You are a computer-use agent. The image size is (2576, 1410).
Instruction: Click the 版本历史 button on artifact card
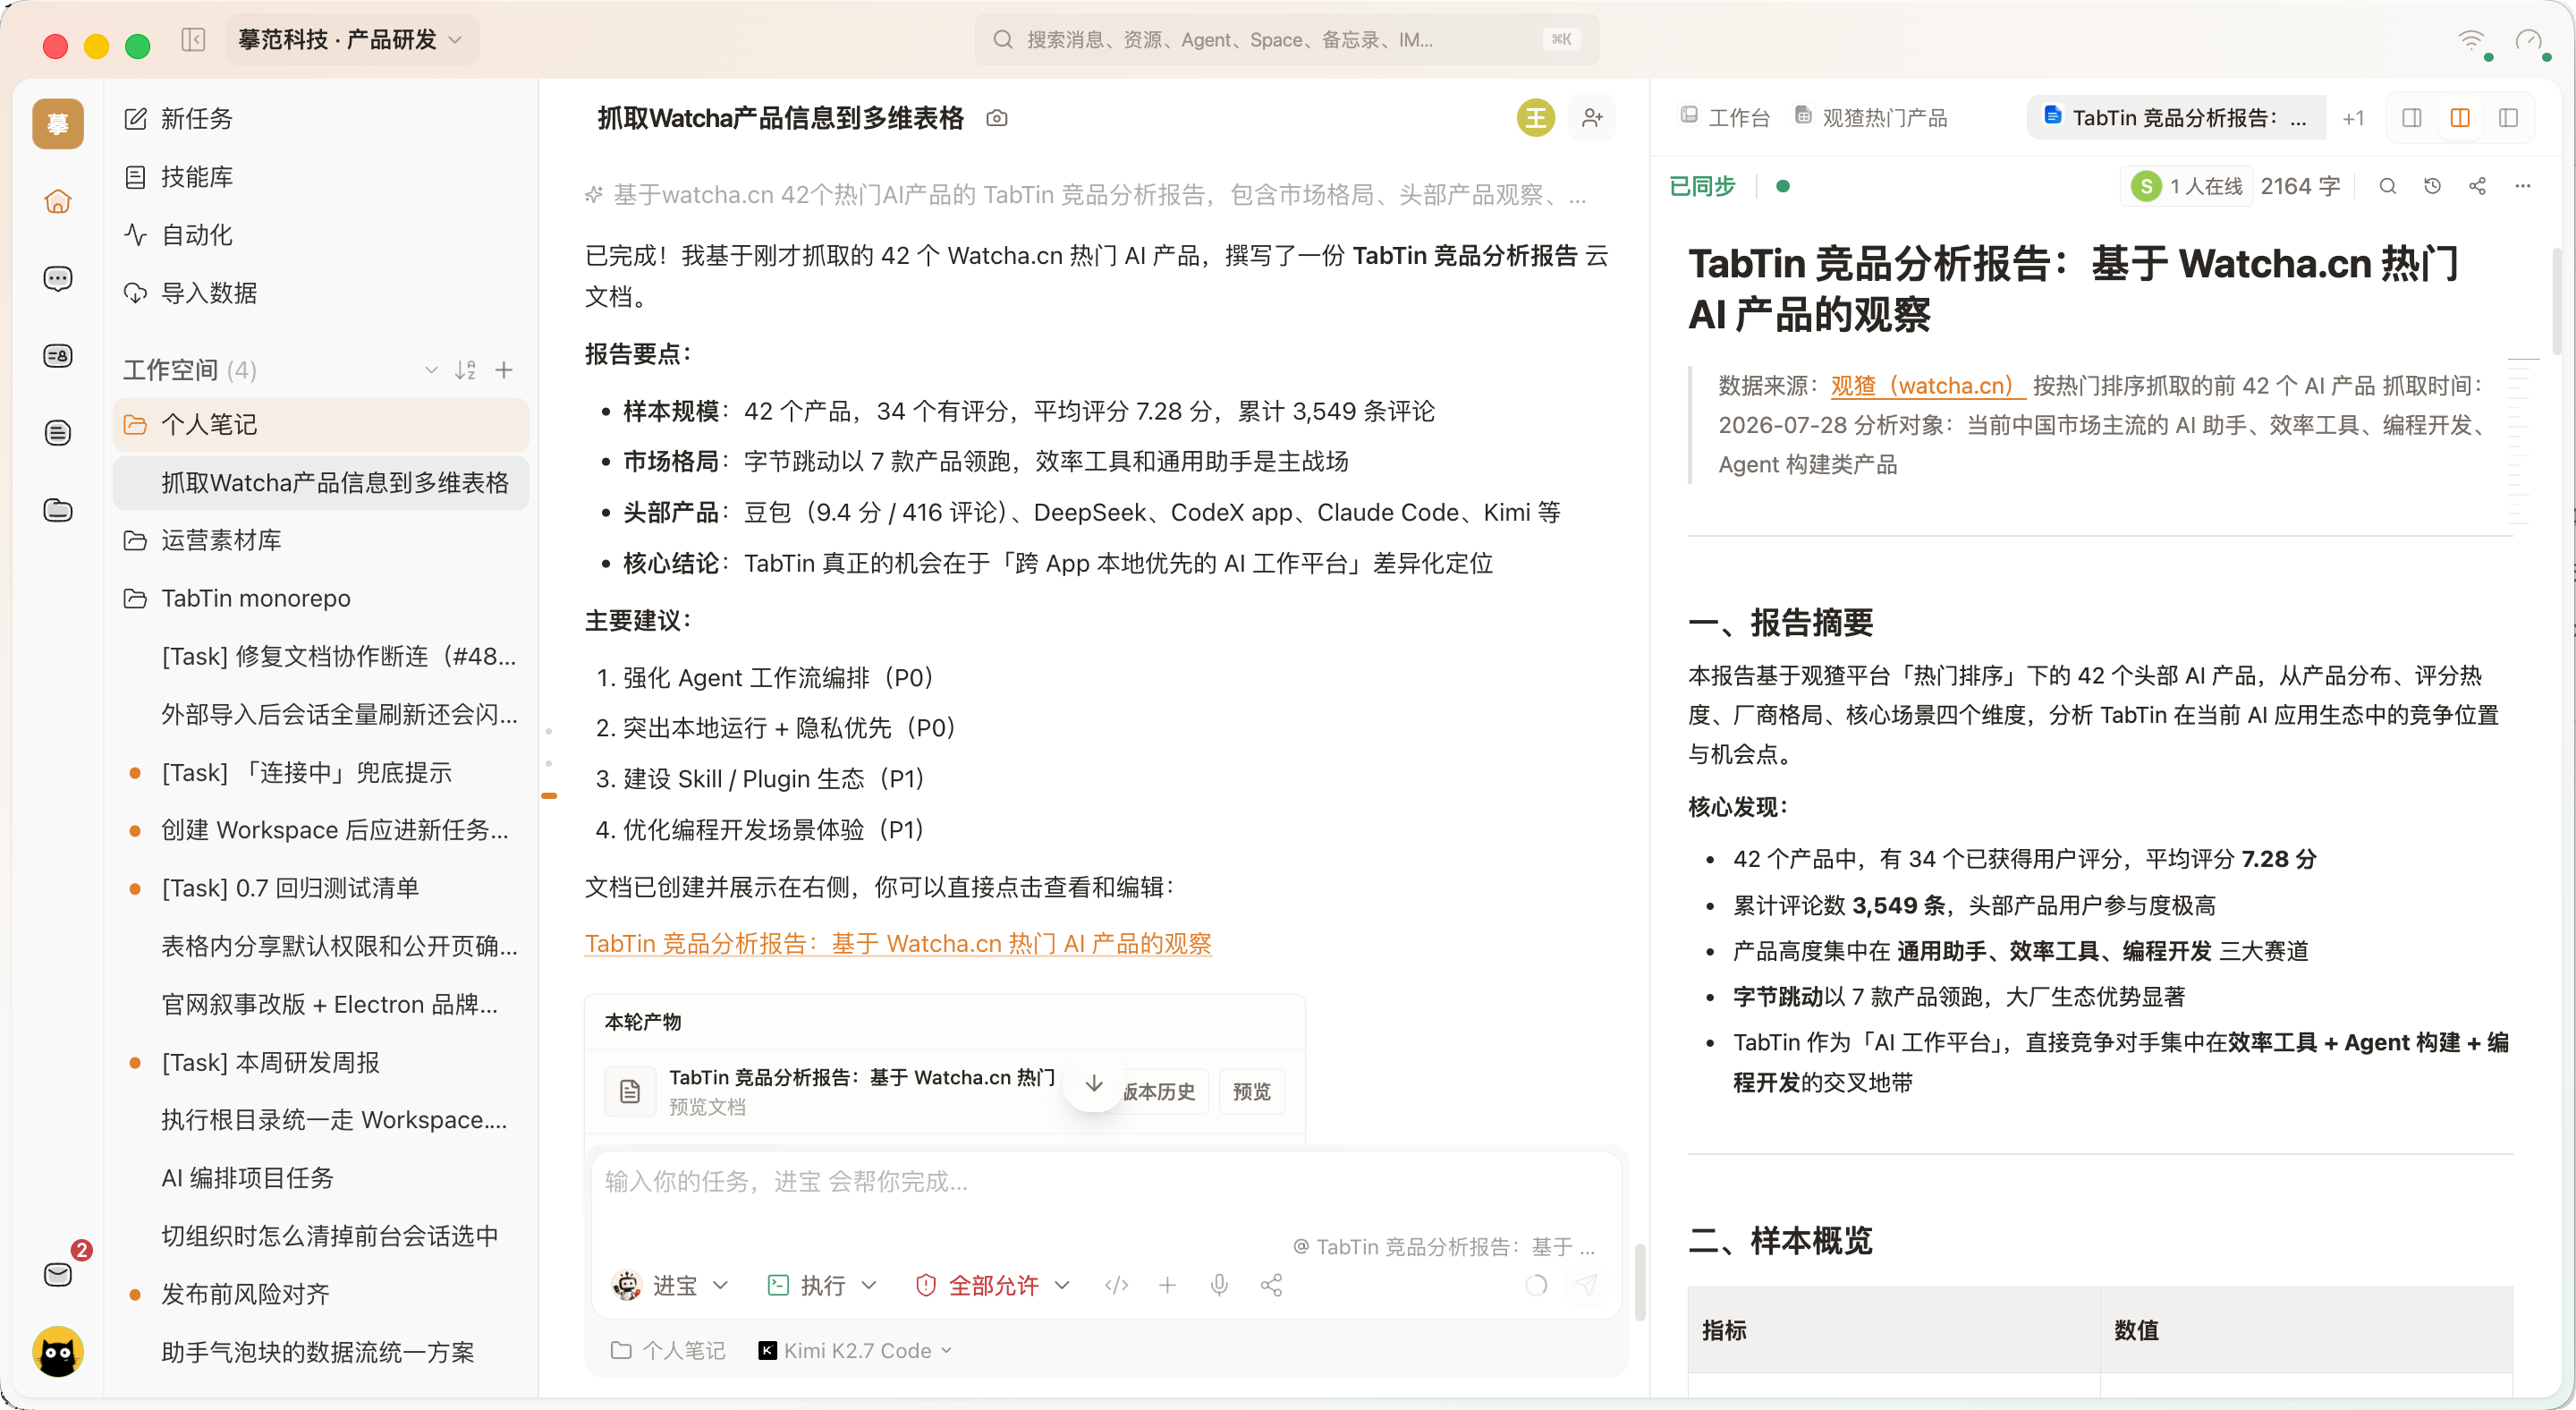pyautogui.click(x=1160, y=1092)
